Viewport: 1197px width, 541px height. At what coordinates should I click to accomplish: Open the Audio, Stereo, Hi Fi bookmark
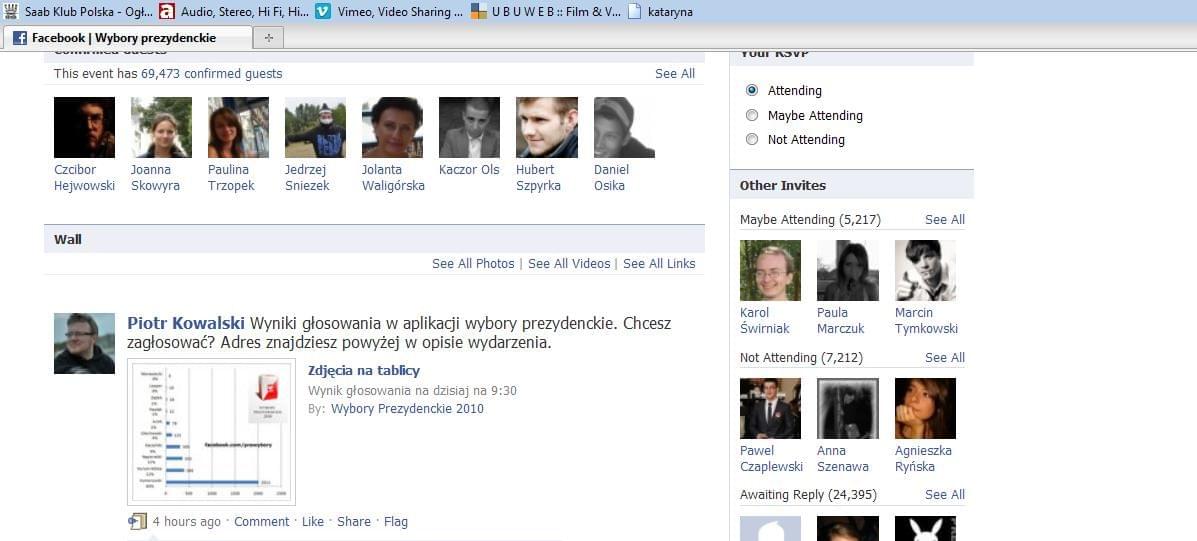(x=233, y=12)
